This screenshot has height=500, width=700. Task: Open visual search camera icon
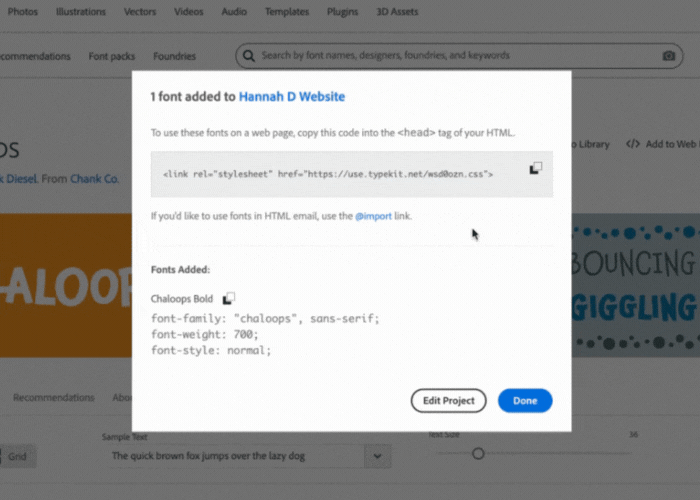[668, 56]
